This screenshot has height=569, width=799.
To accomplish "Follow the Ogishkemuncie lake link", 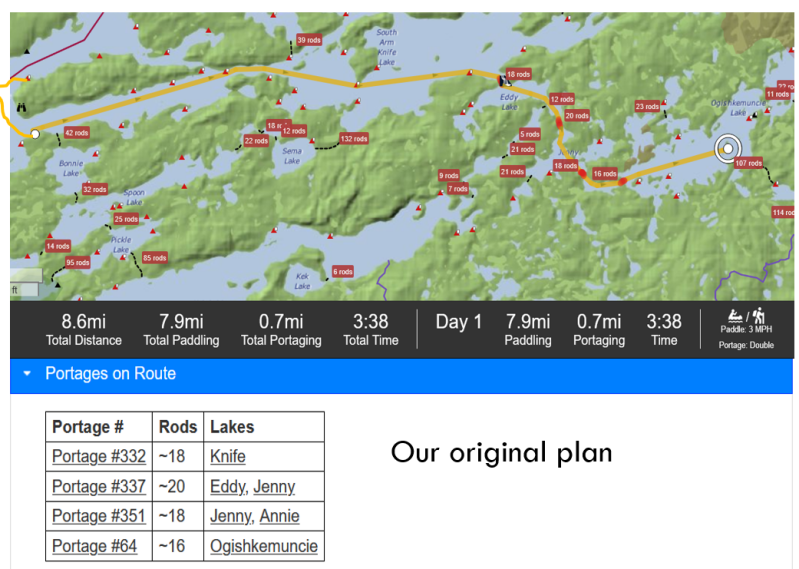I will click(264, 546).
